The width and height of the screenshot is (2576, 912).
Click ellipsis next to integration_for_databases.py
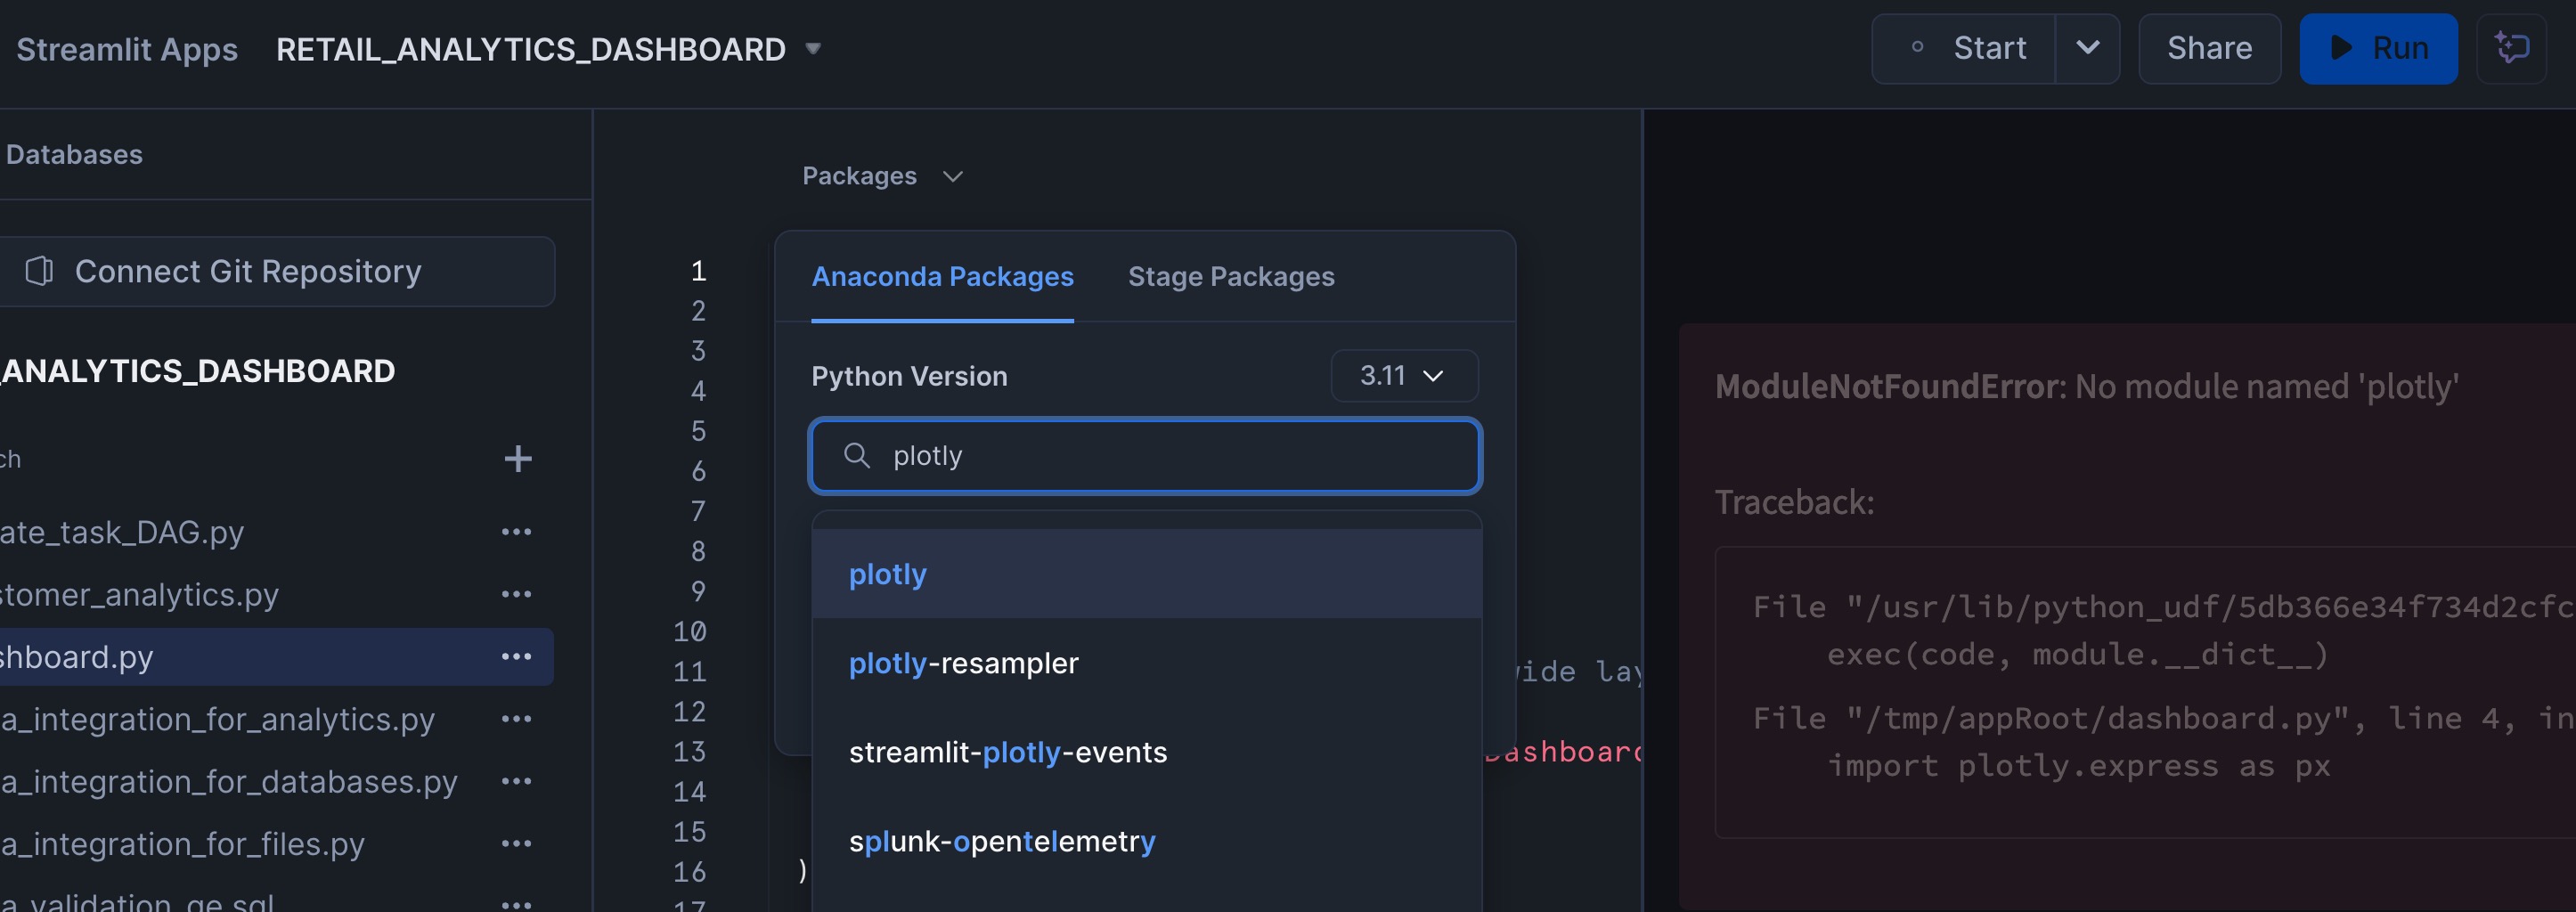coord(516,781)
